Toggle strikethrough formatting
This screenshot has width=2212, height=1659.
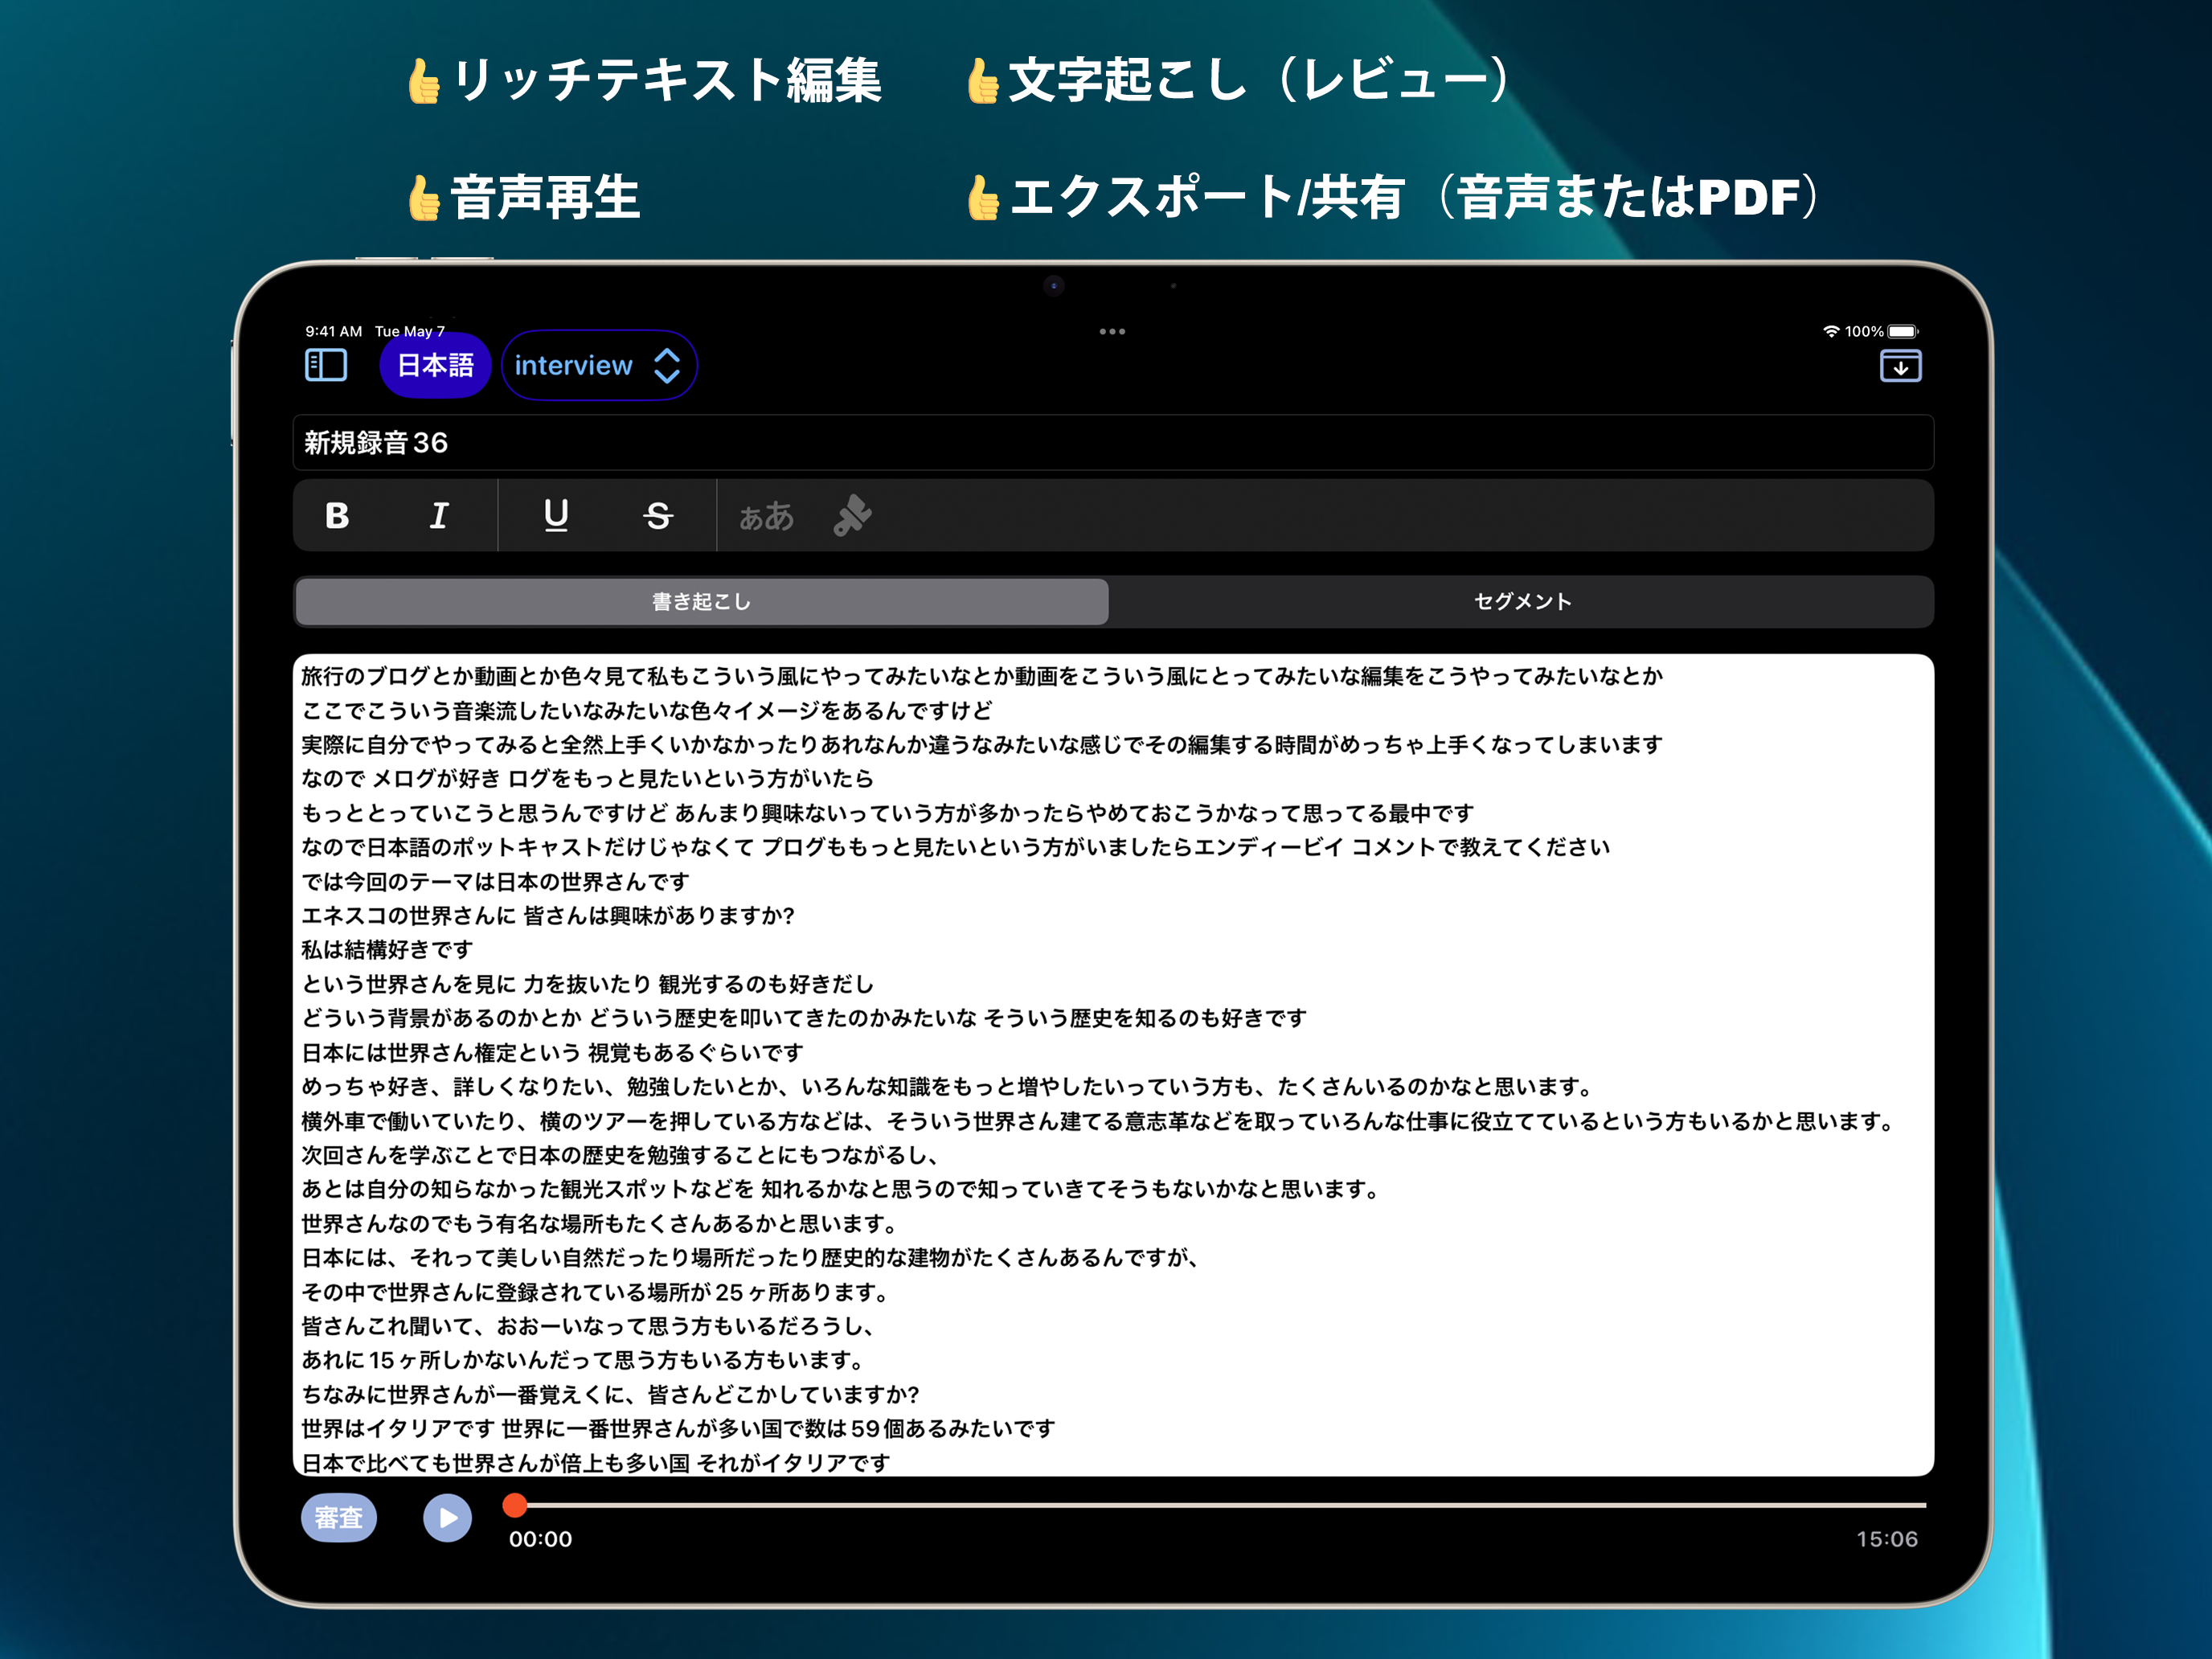(x=658, y=515)
